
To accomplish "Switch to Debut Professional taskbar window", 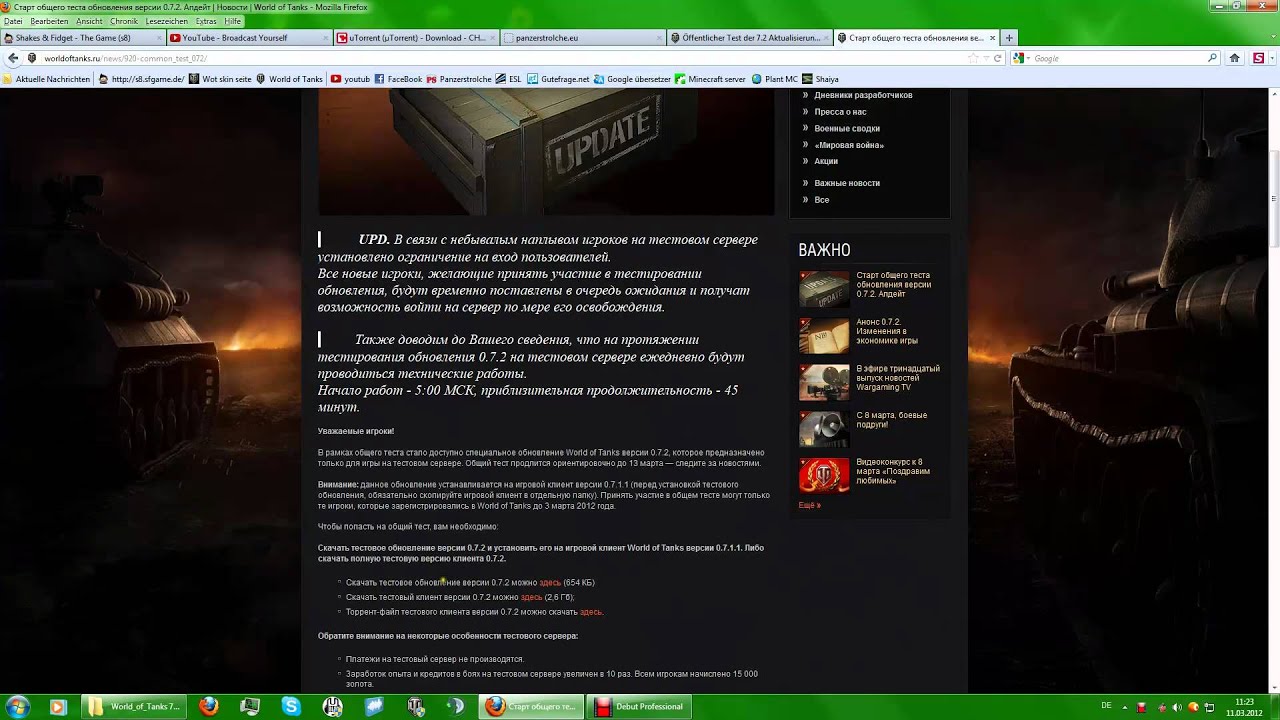I will 638,706.
